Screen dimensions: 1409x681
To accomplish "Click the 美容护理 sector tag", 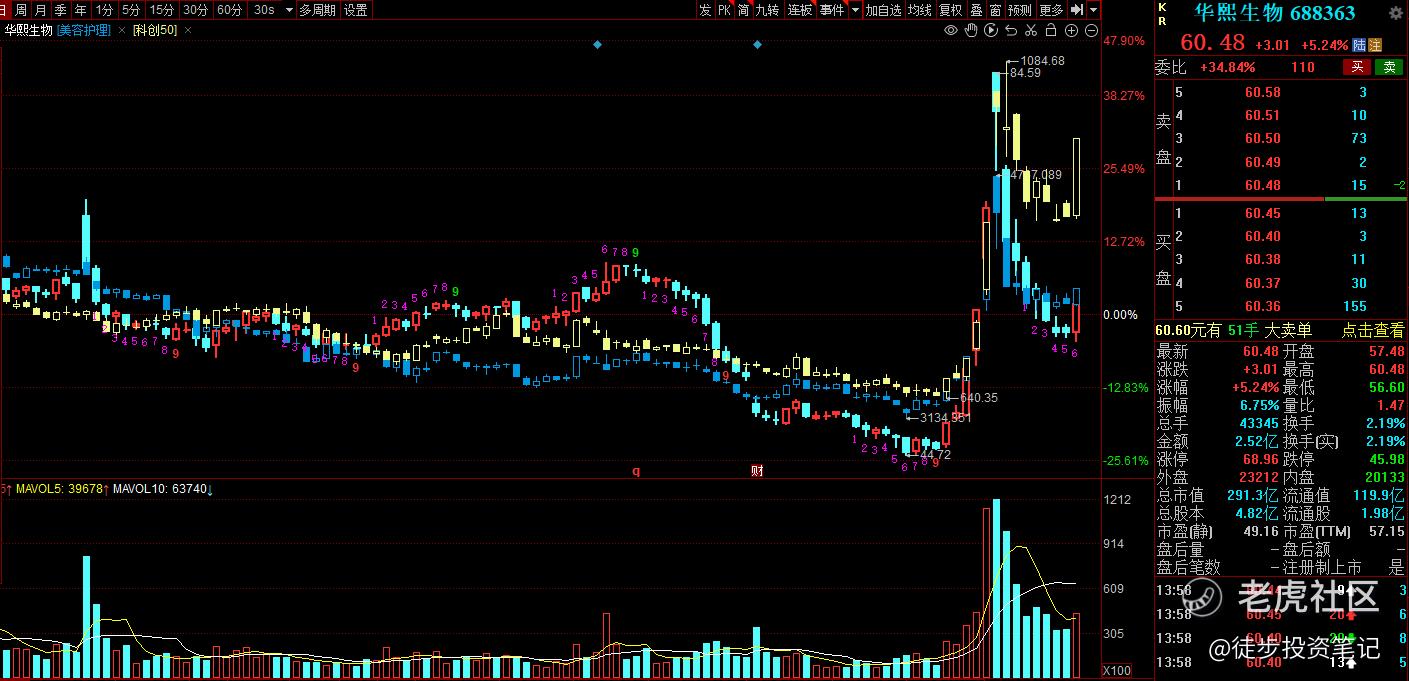I will tap(85, 30).
